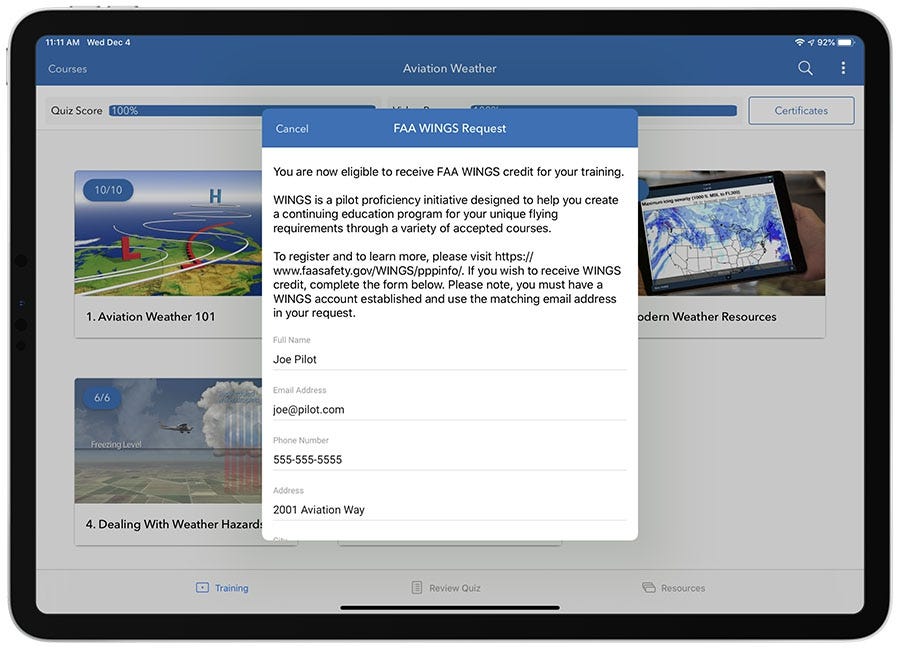The width and height of the screenshot is (900, 649).
Task: Tap the Training tab icon
Action: (202, 588)
